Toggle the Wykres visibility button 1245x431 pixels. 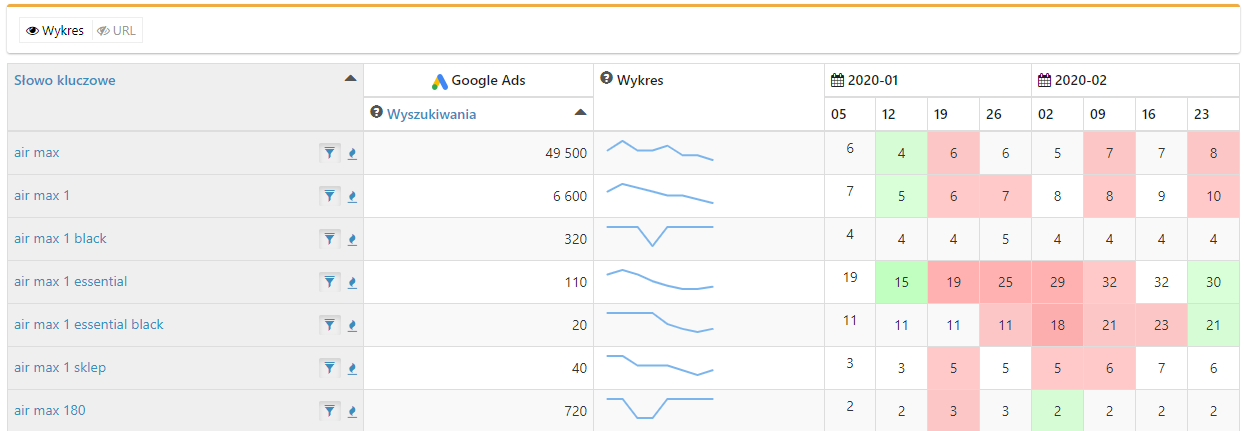pos(55,31)
